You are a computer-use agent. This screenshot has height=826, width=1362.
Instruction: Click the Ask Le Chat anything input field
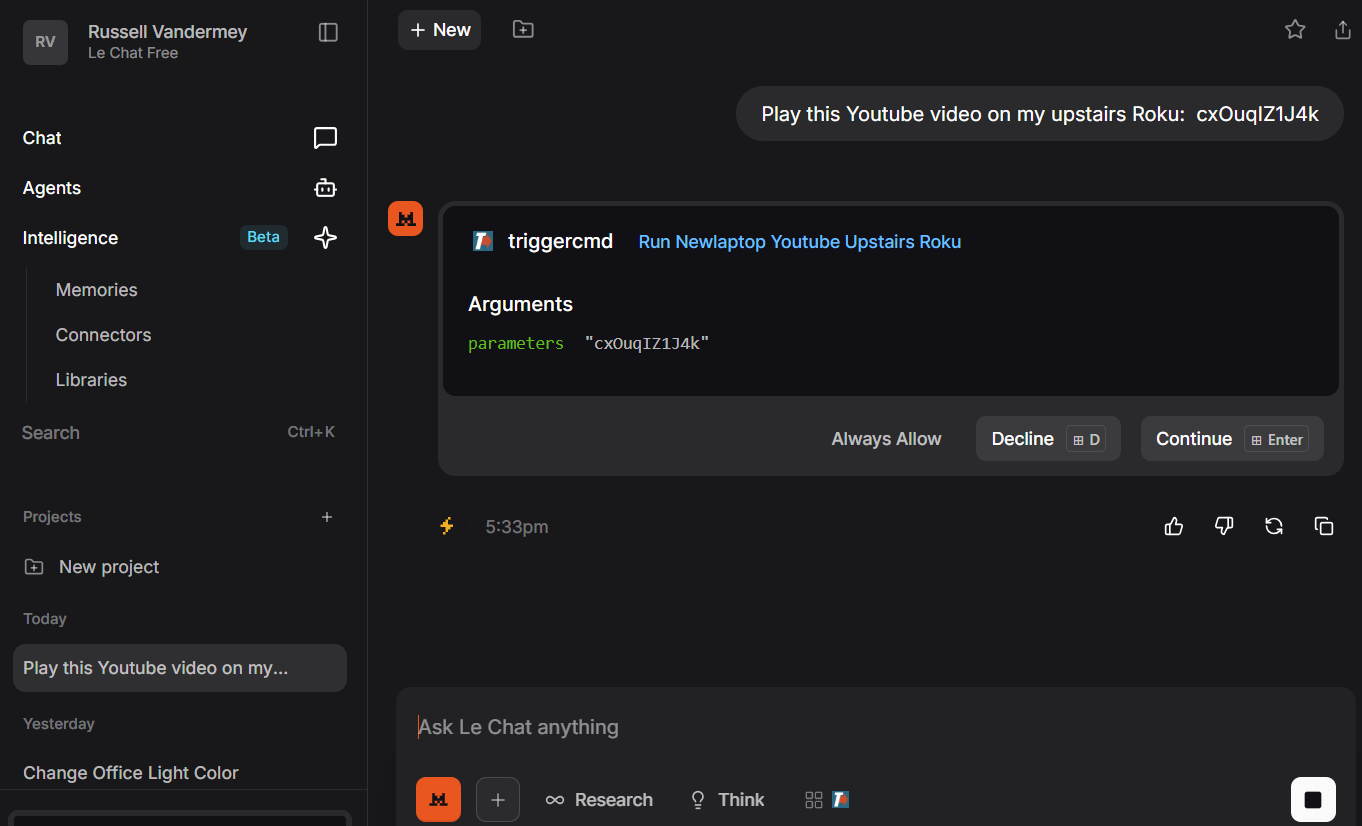[x=850, y=727]
